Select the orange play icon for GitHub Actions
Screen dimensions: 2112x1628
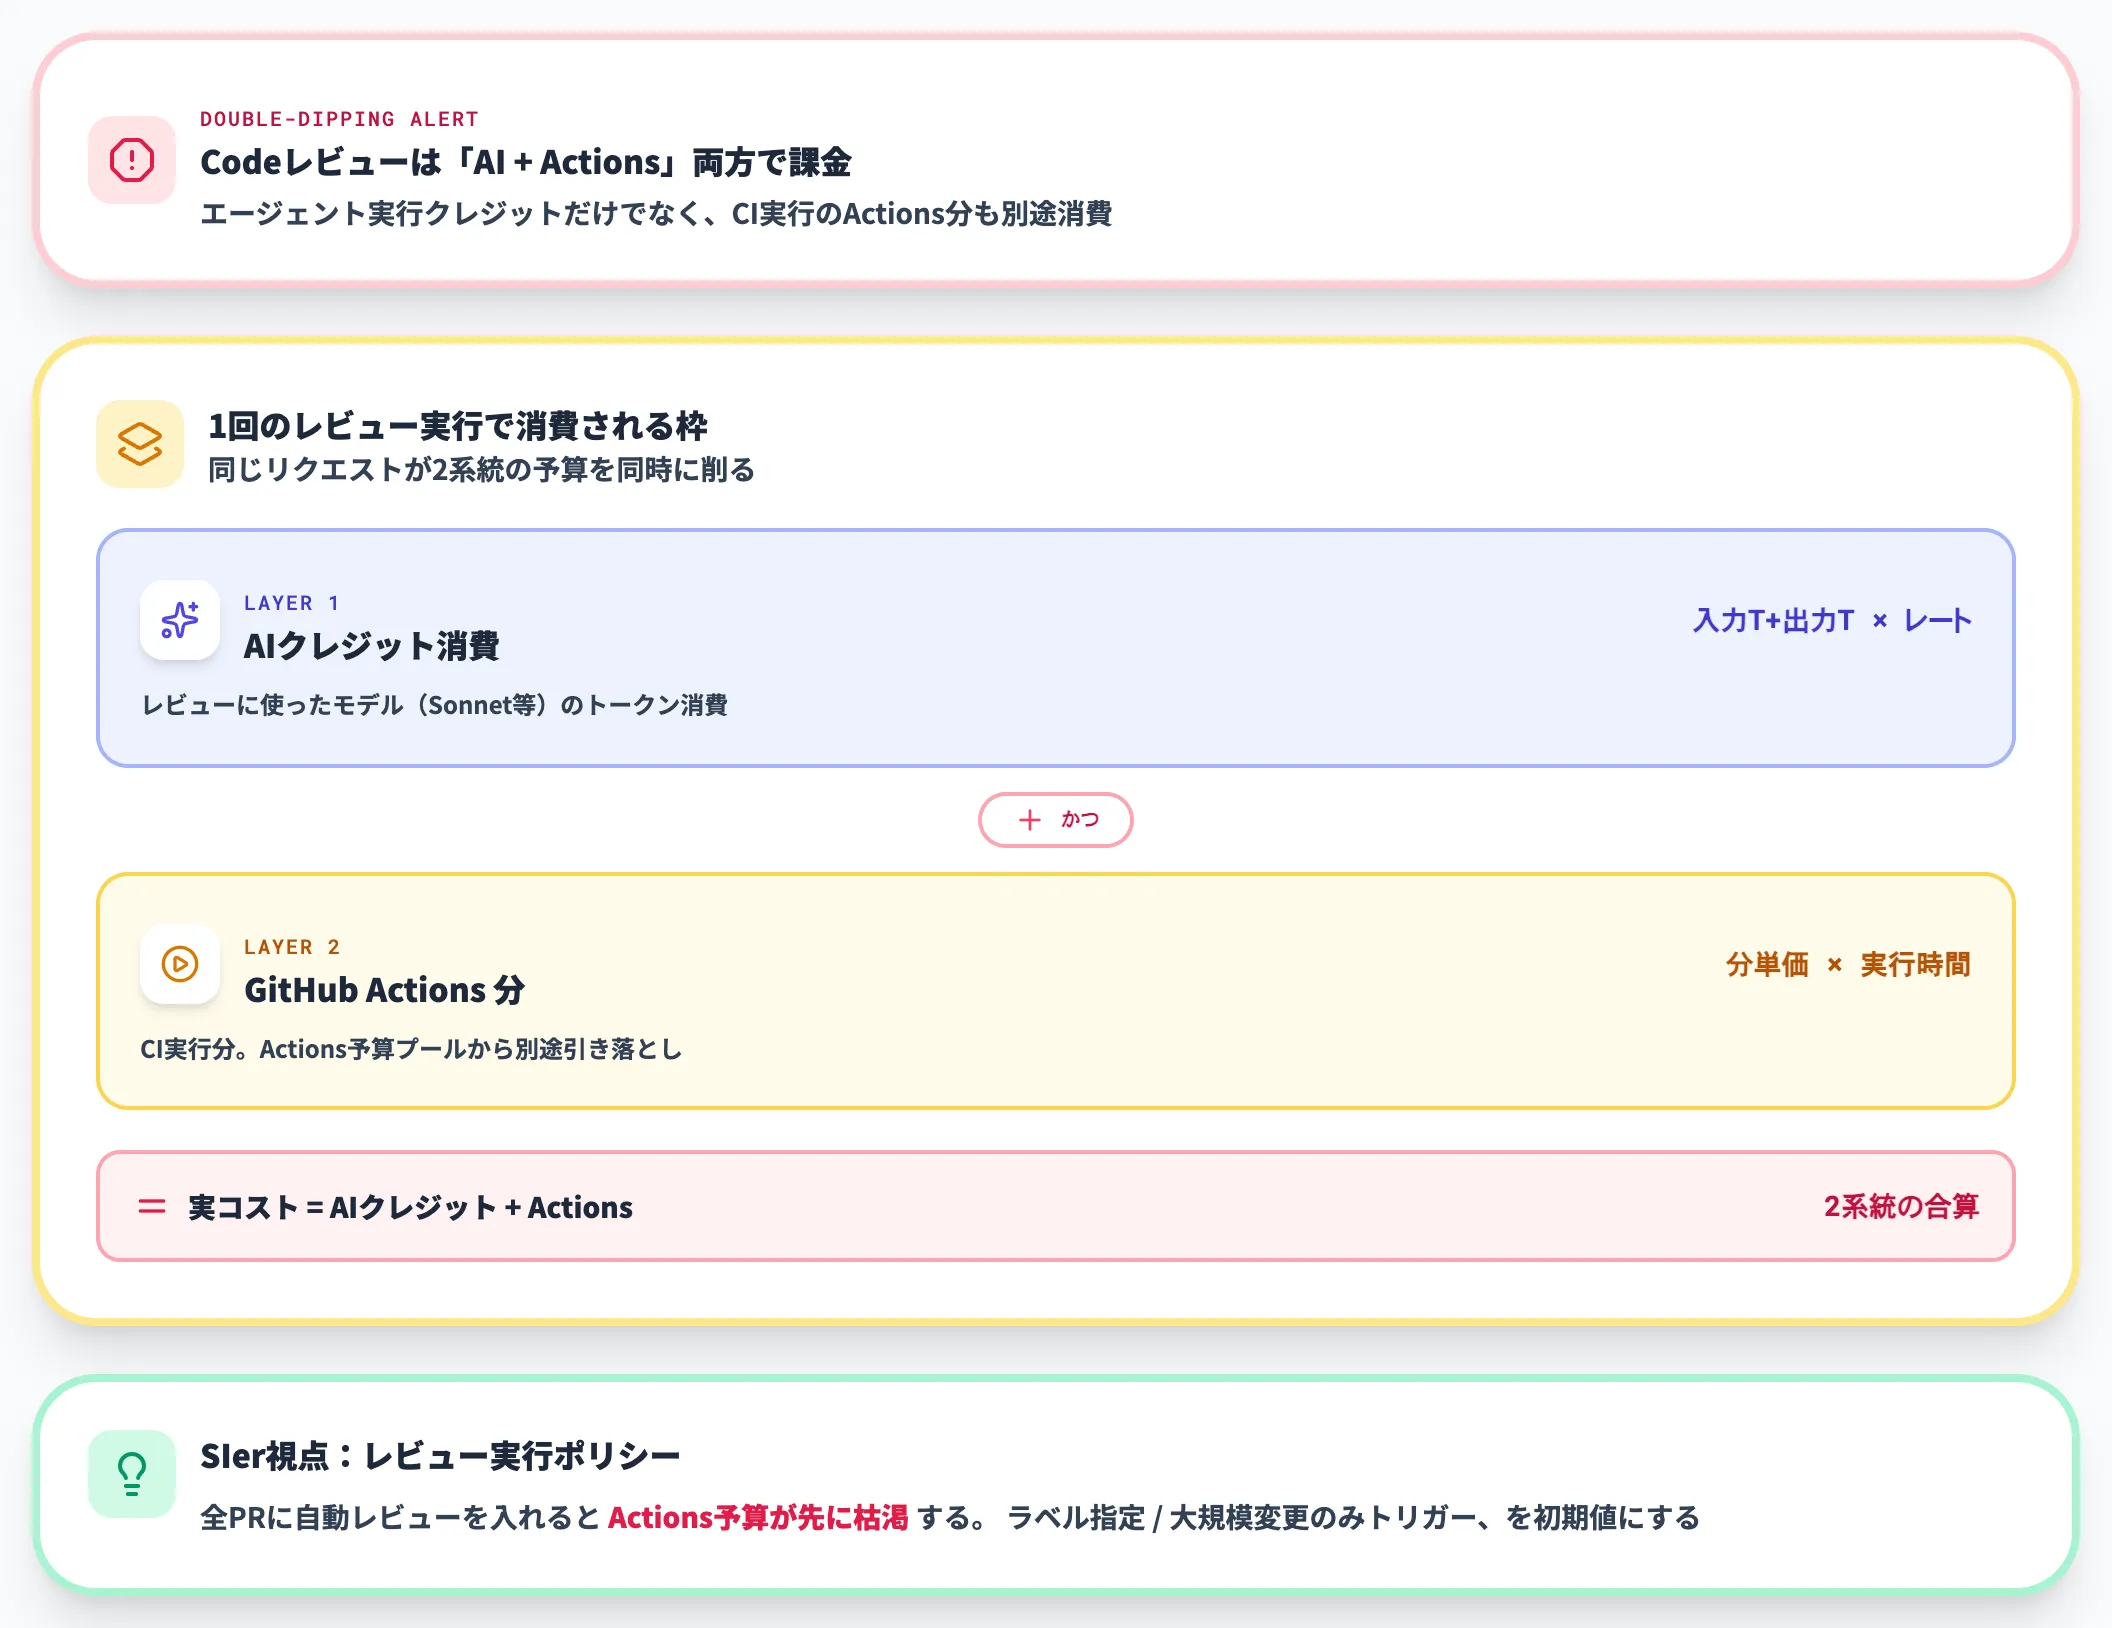pyautogui.click(x=180, y=964)
